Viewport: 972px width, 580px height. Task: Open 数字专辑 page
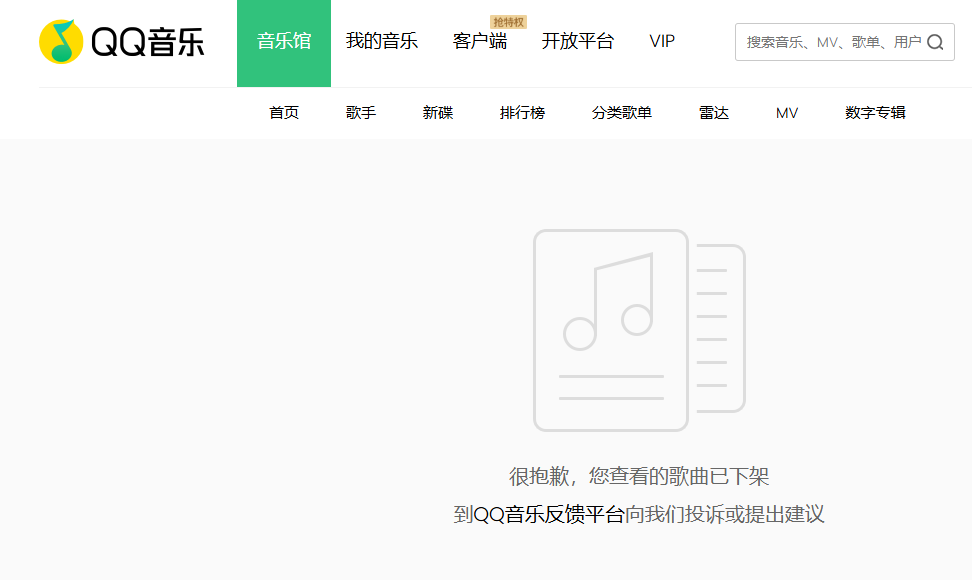875,113
